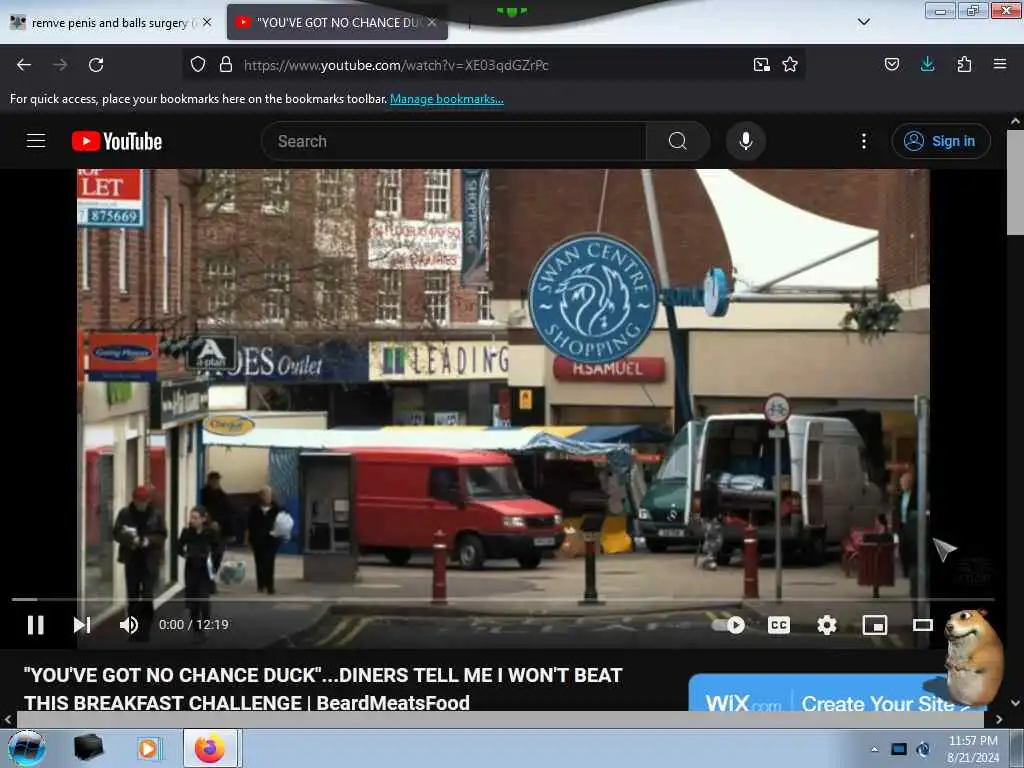Sign in to YouTube

940,141
